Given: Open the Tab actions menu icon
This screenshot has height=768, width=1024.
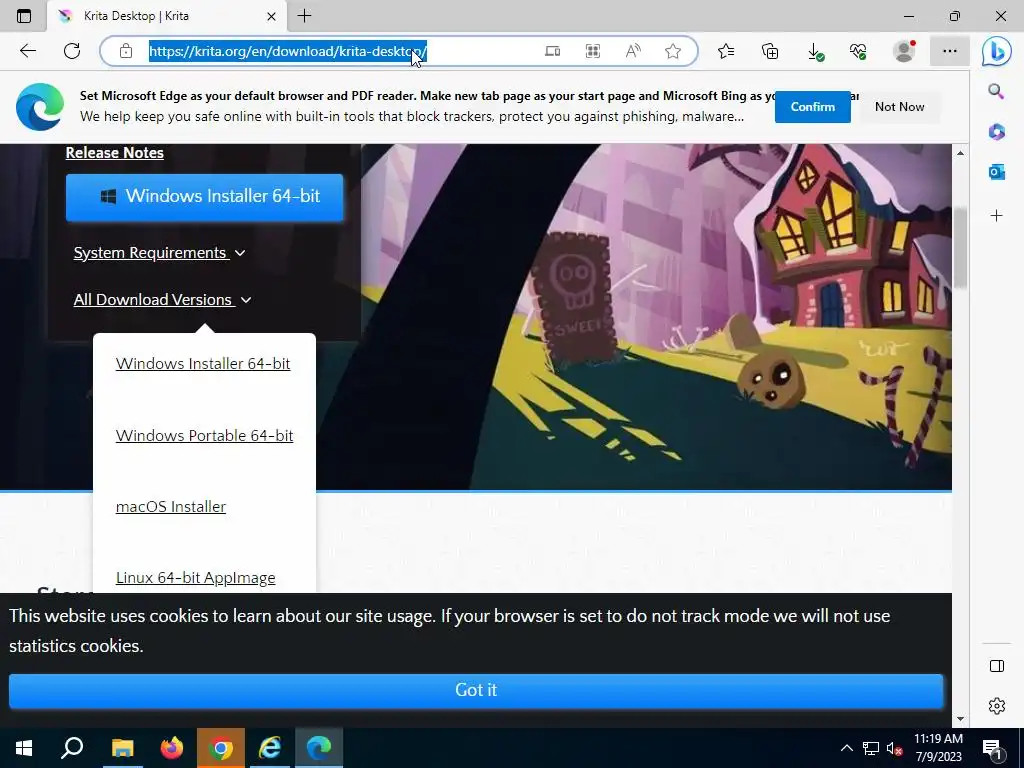Looking at the screenshot, I should coord(24,16).
